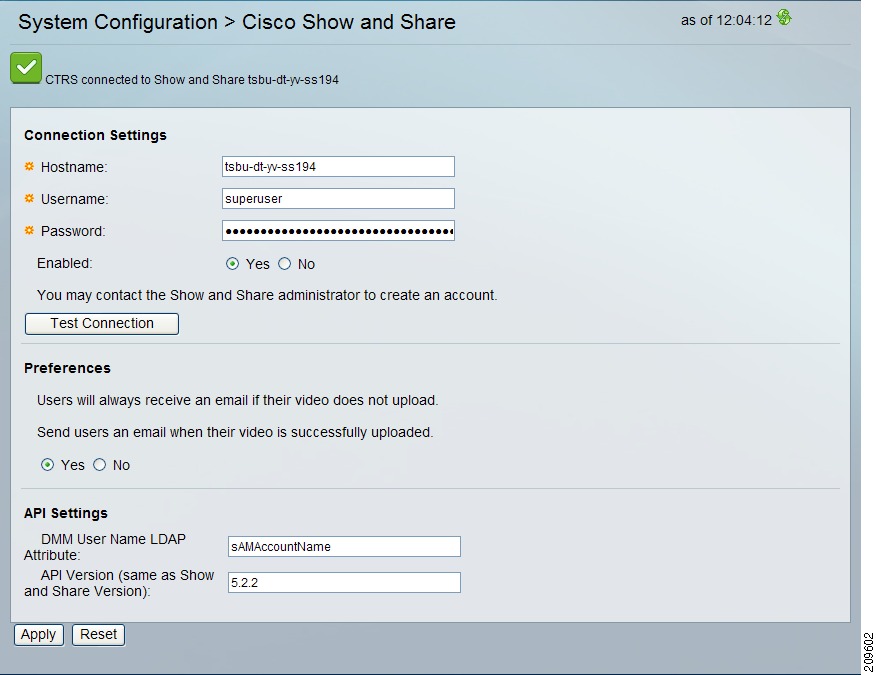Select Yes for Enabled
The image size is (876, 675).
[232, 264]
